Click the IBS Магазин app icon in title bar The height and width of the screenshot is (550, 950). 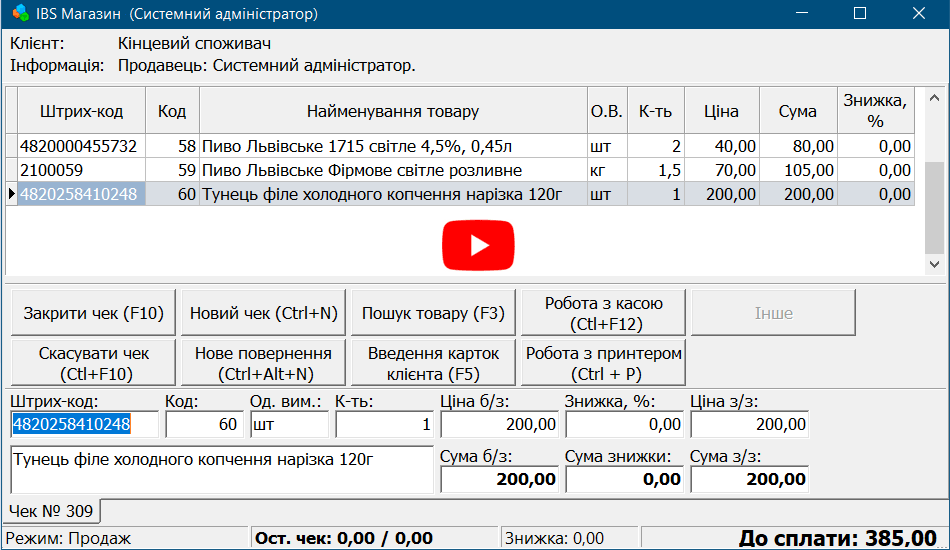(21, 13)
